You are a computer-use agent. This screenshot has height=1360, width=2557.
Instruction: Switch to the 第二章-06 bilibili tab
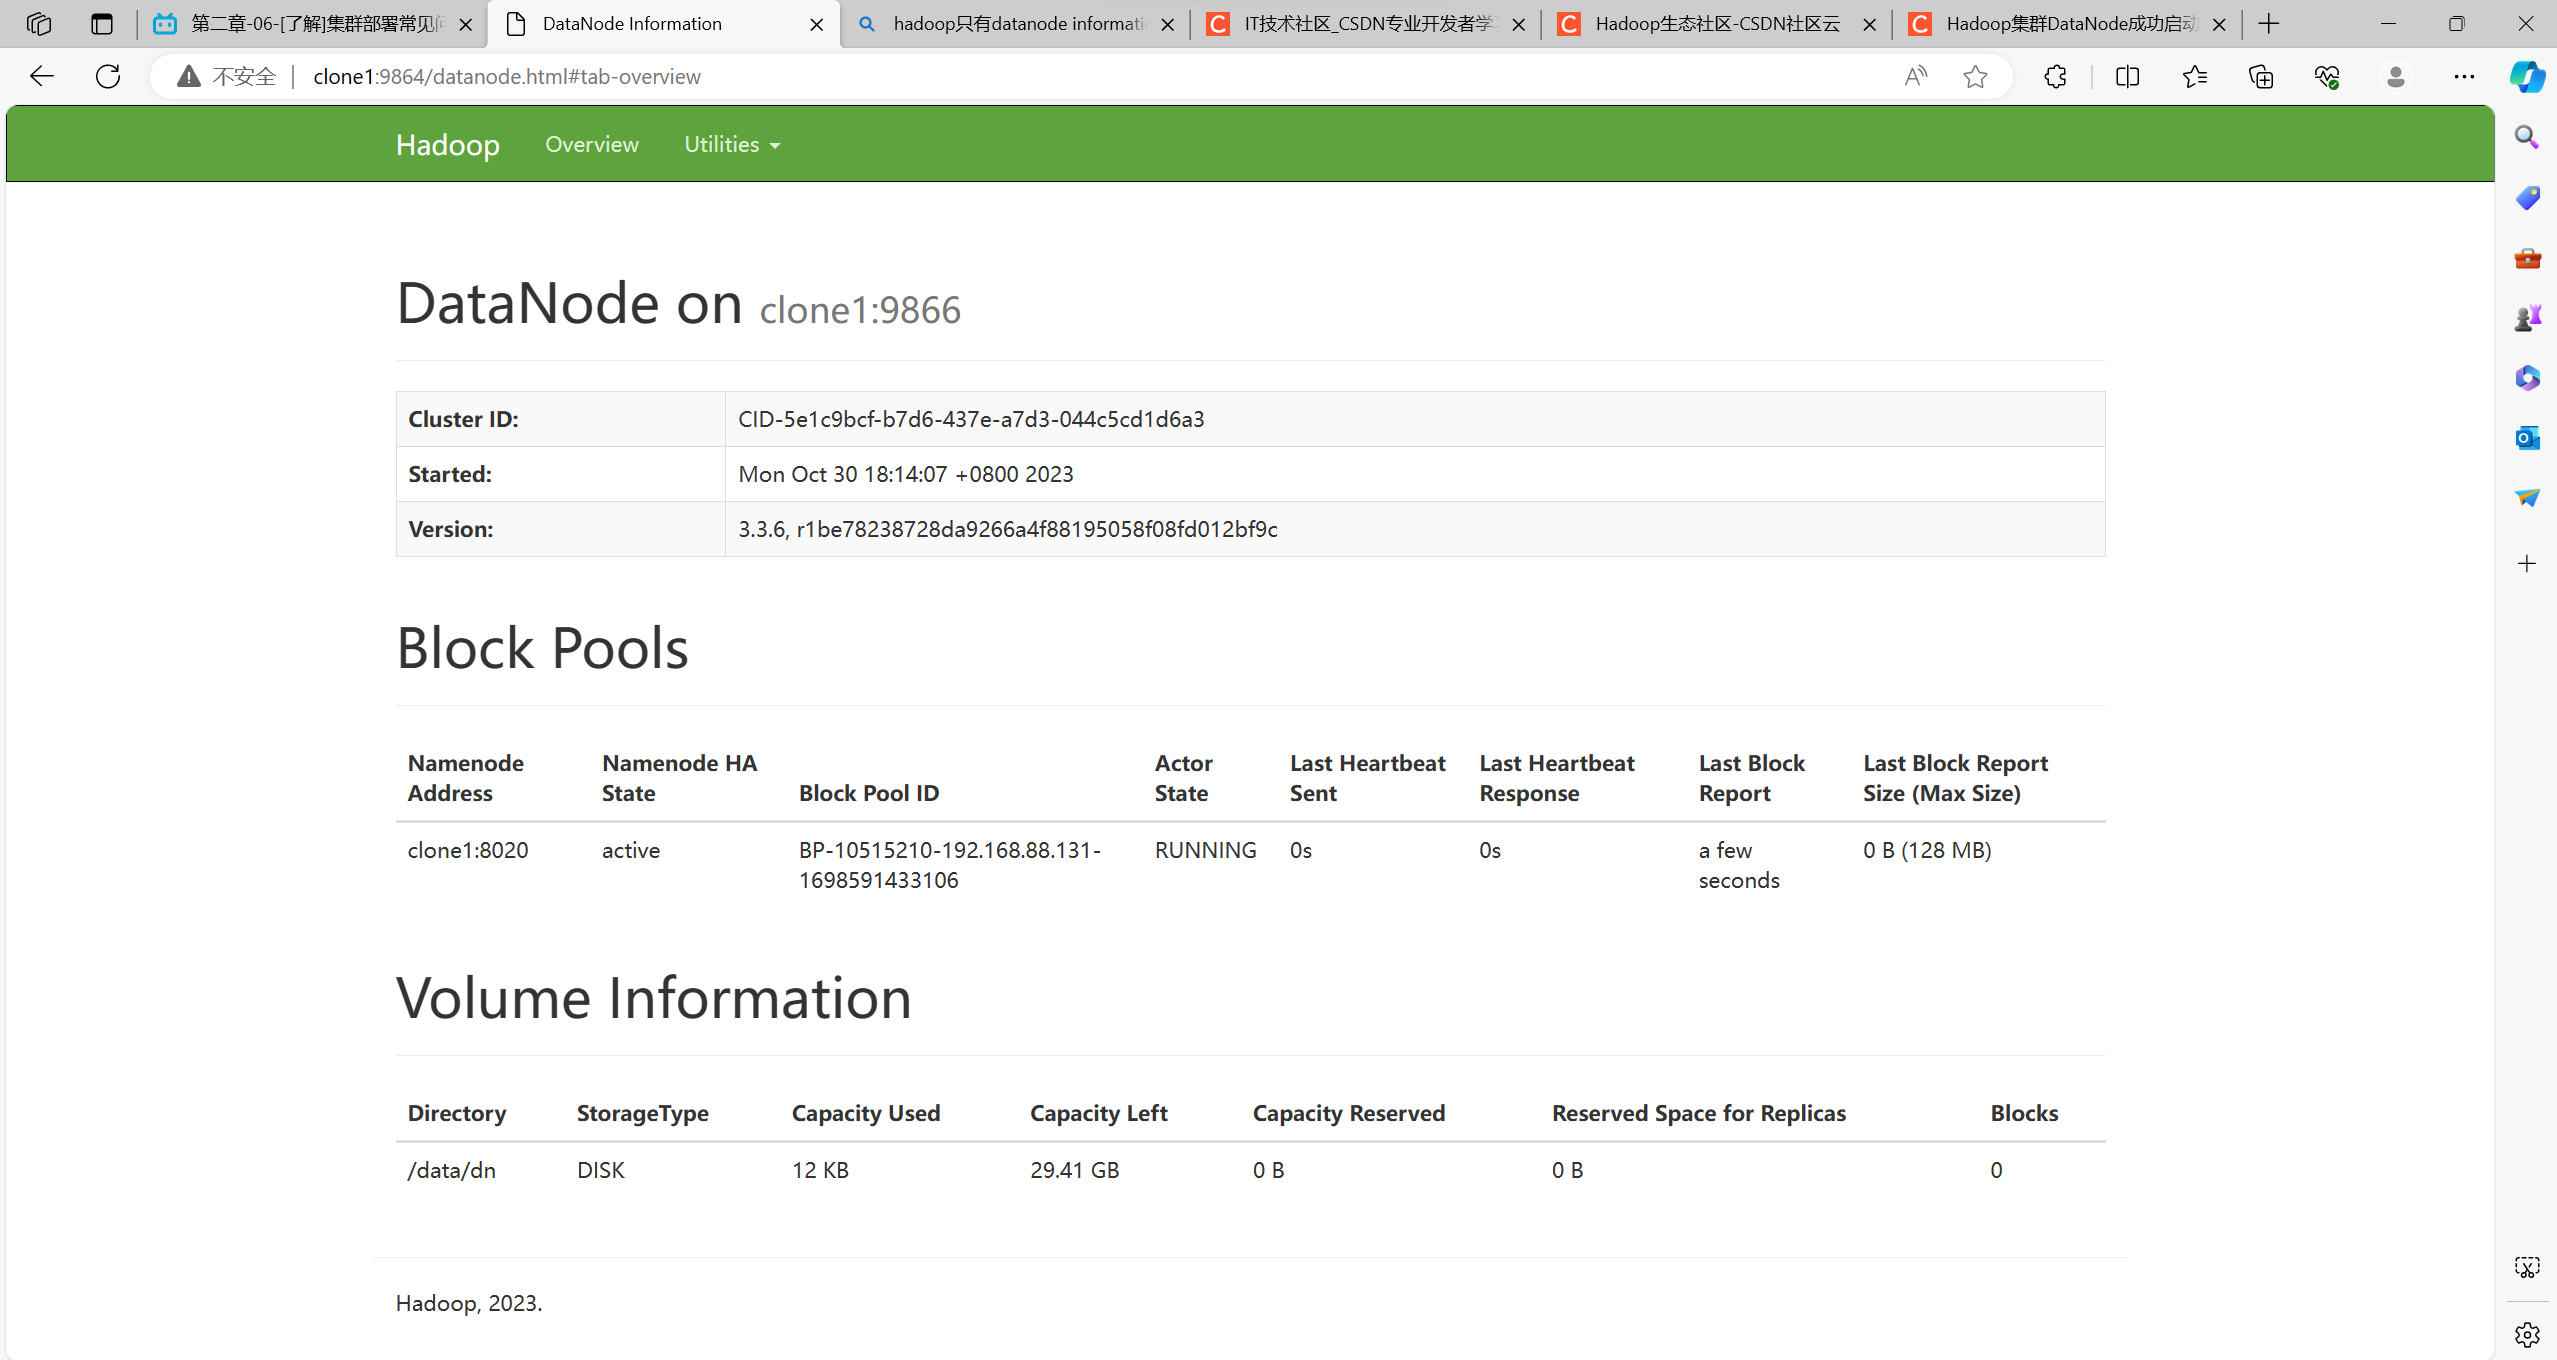tap(313, 24)
